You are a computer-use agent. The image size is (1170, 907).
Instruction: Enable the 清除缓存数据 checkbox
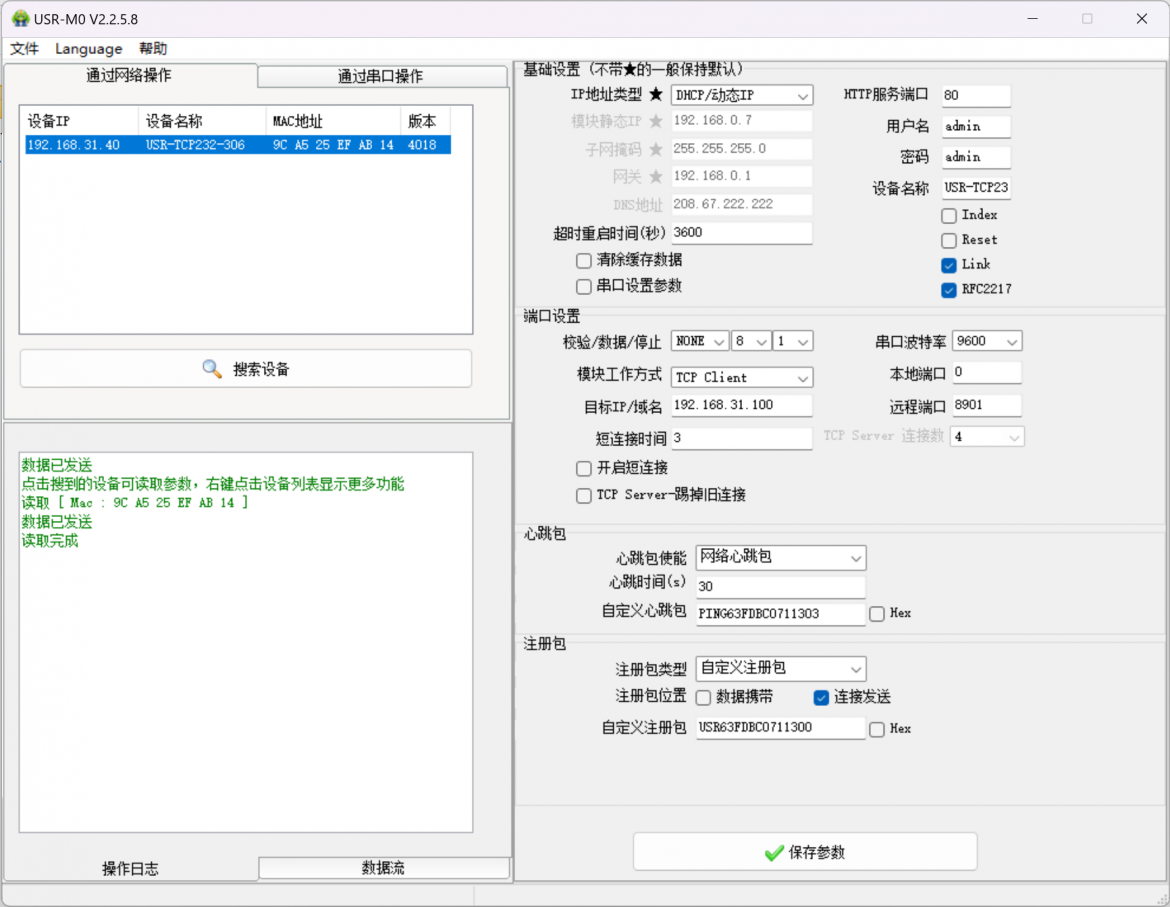tap(584, 260)
